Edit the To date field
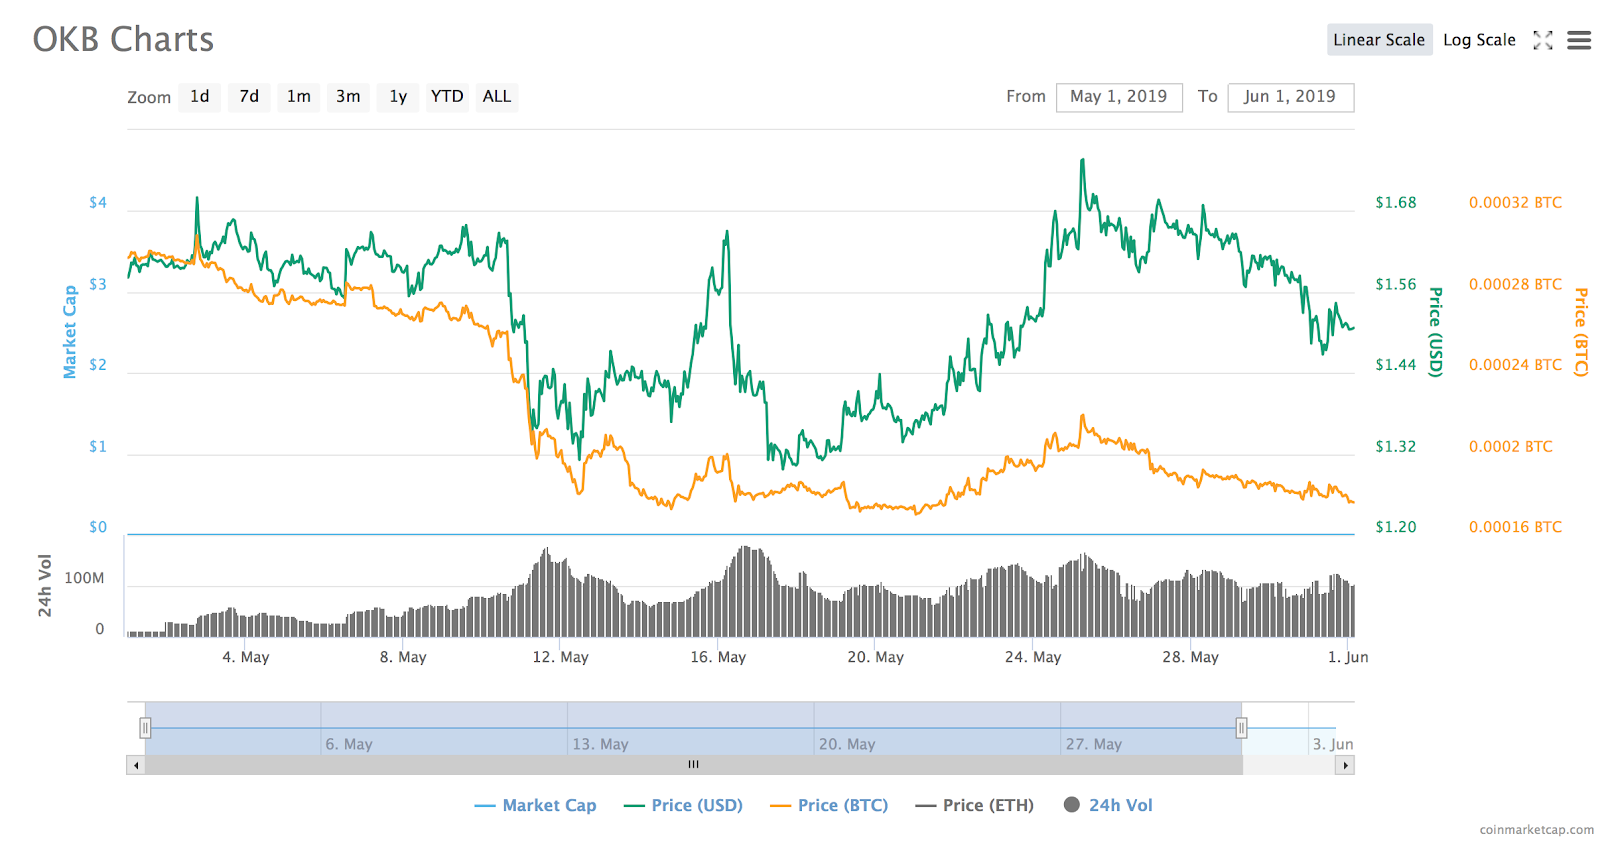Image resolution: width=1600 pixels, height=842 pixels. pyautogui.click(x=1290, y=97)
